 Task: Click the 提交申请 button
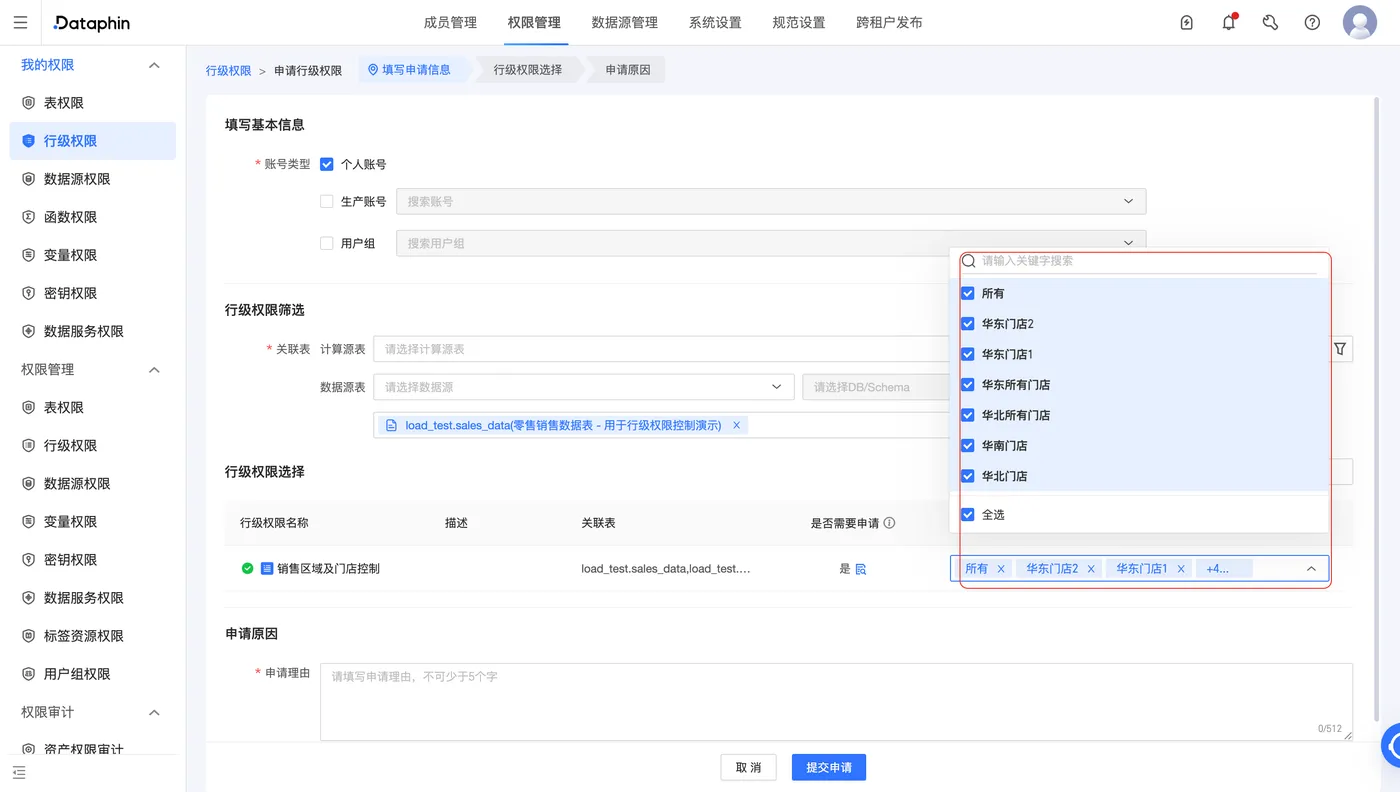click(829, 767)
